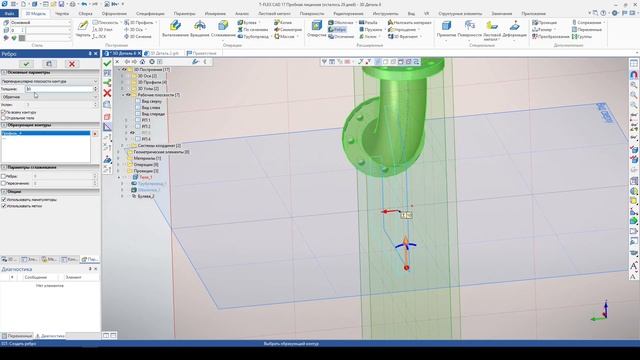Screen dimensions: 640x360
Task: Collapse the Основные параметры section
Action: (4, 73)
